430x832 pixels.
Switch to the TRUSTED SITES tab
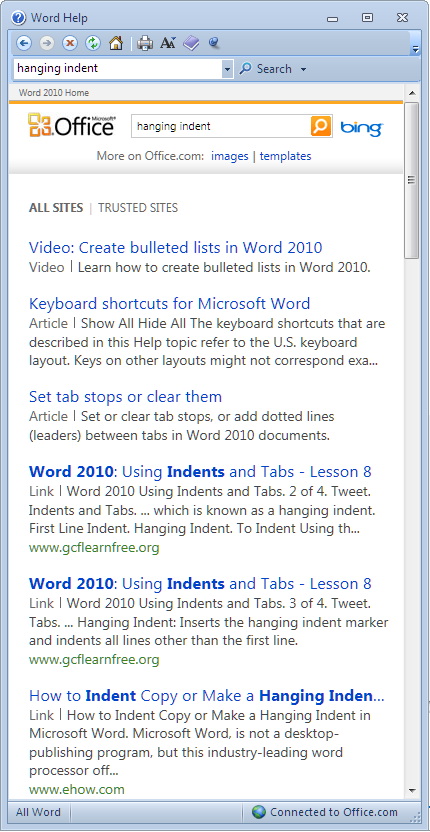138,208
